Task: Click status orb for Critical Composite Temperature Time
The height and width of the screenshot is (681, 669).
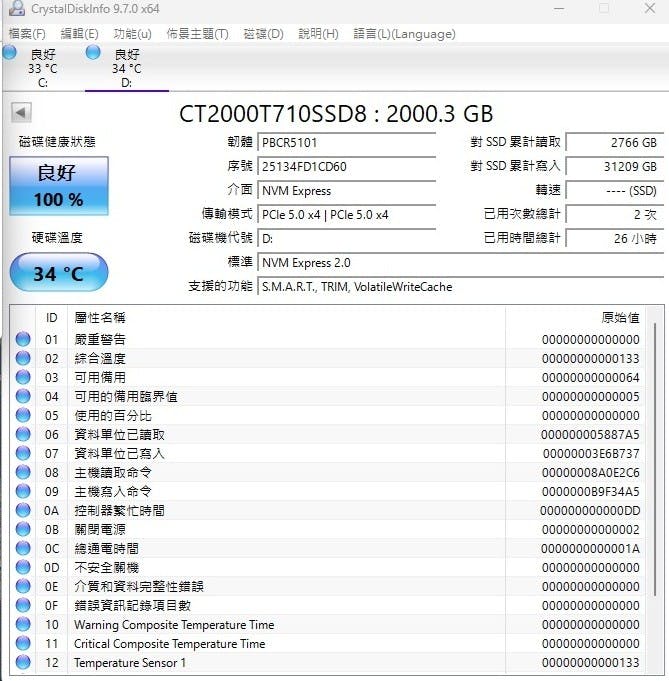Action: point(23,643)
